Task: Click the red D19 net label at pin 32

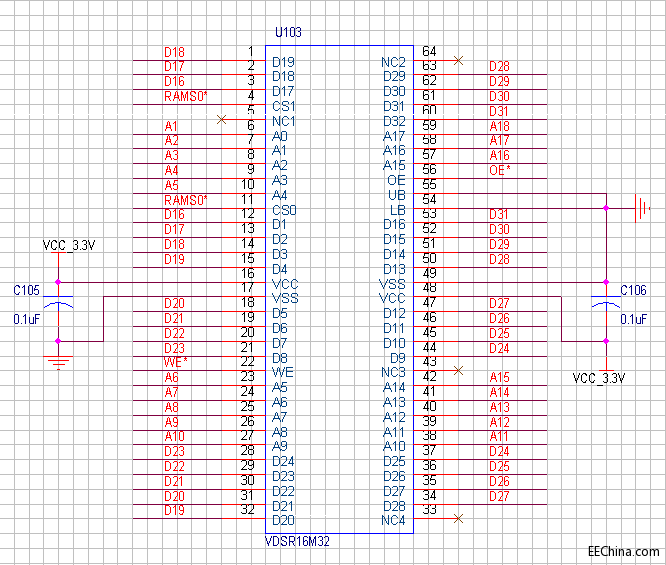Action: pos(174,510)
